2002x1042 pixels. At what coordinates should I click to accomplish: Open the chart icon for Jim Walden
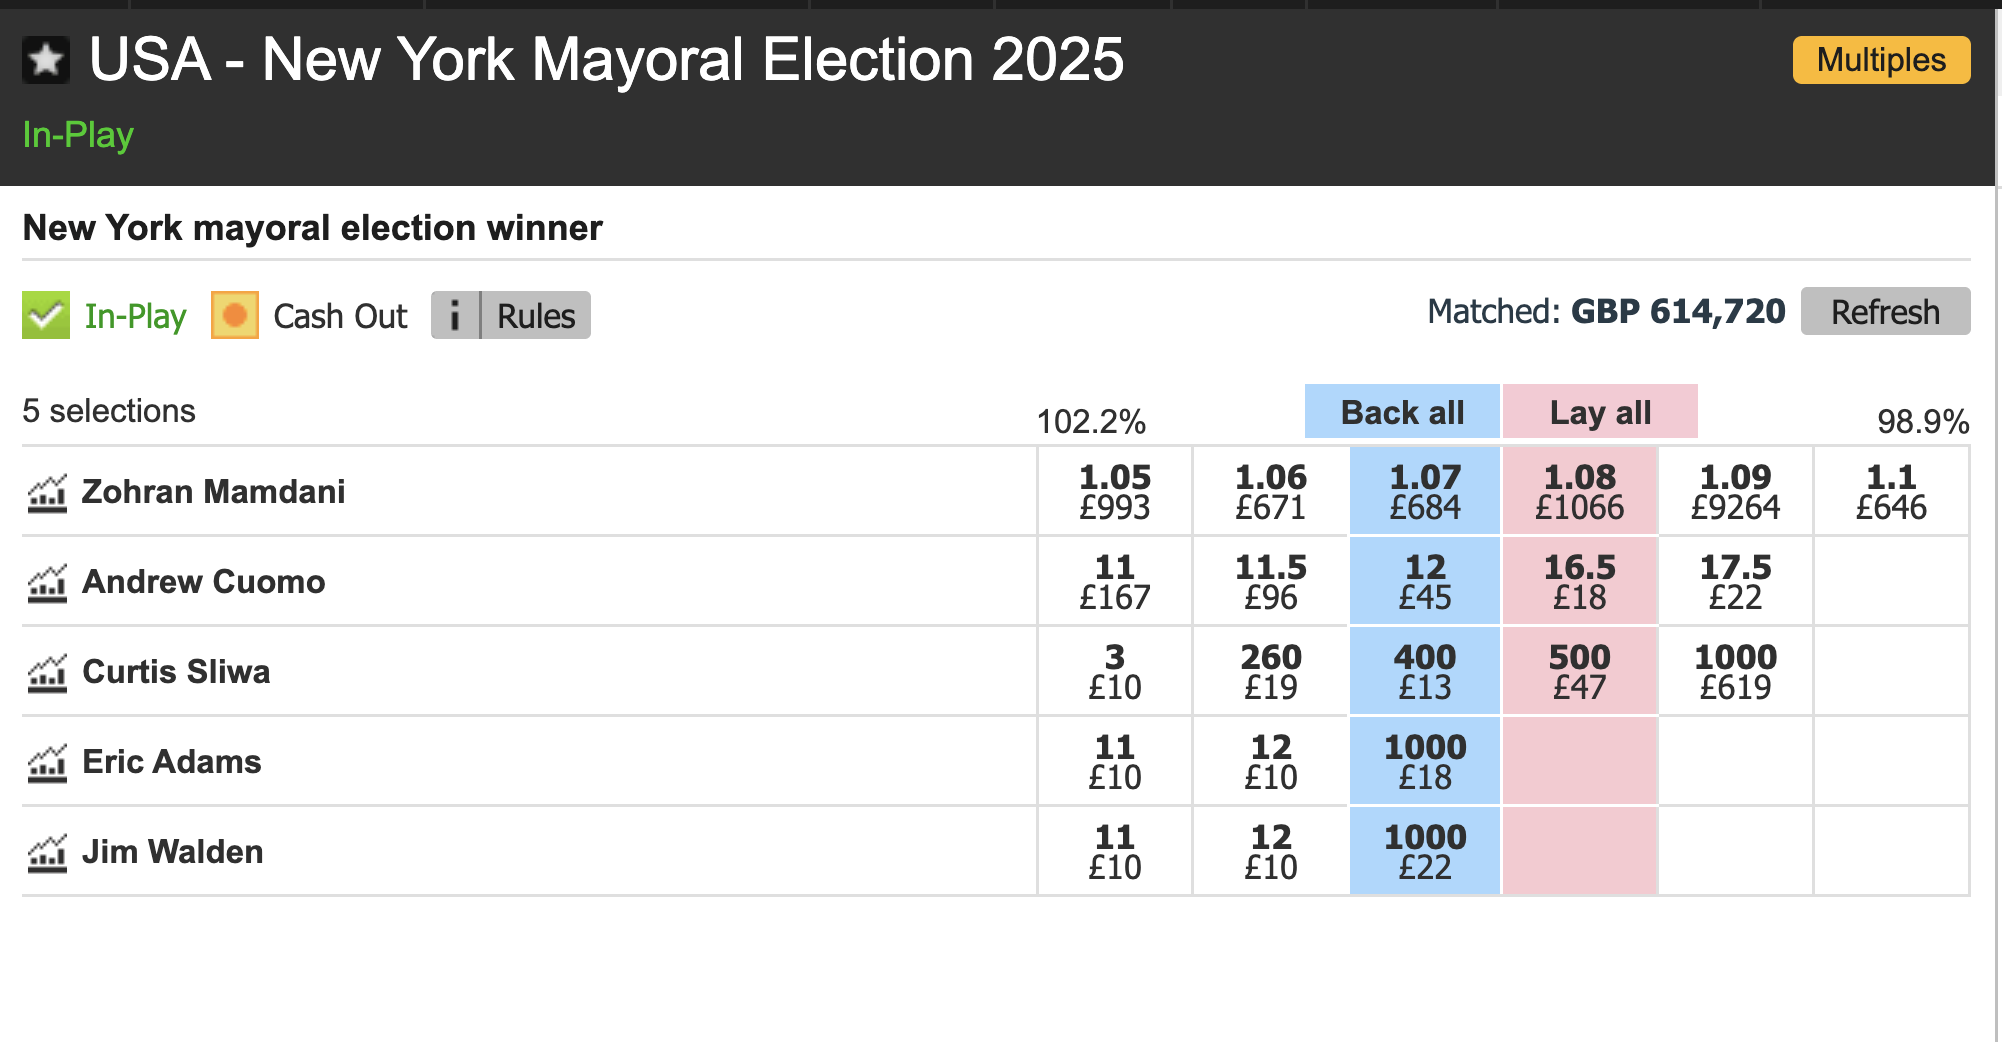pyautogui.click(x=47, y=853)
